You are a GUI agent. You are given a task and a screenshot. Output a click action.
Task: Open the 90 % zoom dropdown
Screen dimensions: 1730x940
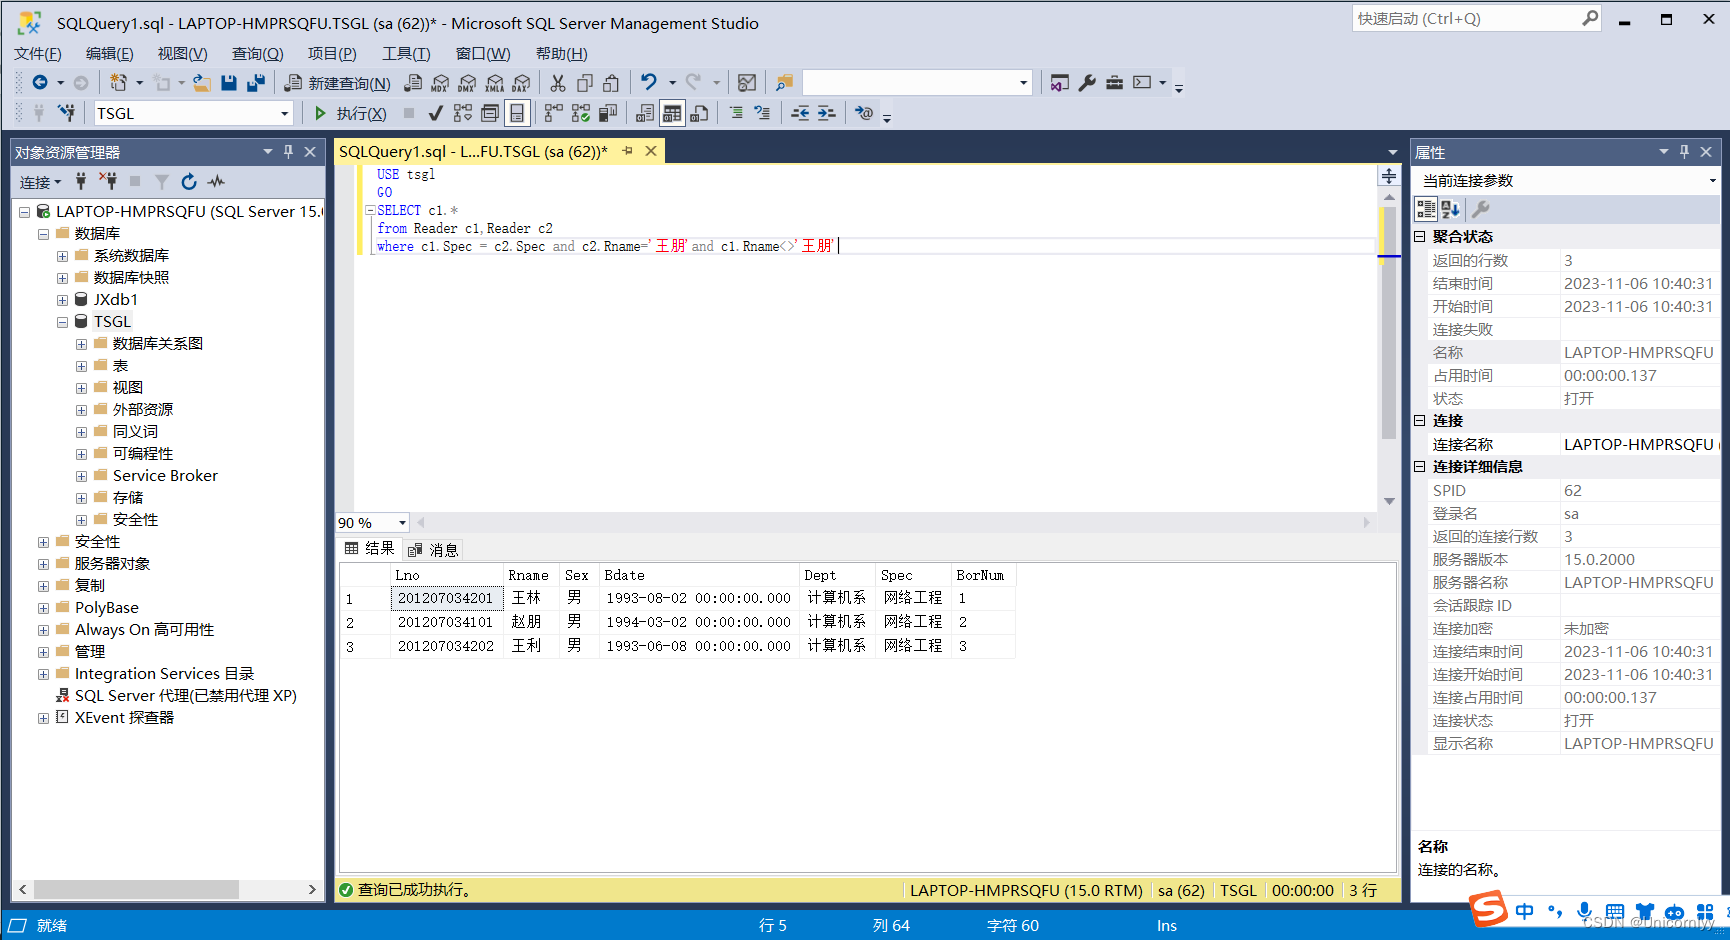[402, 523]
